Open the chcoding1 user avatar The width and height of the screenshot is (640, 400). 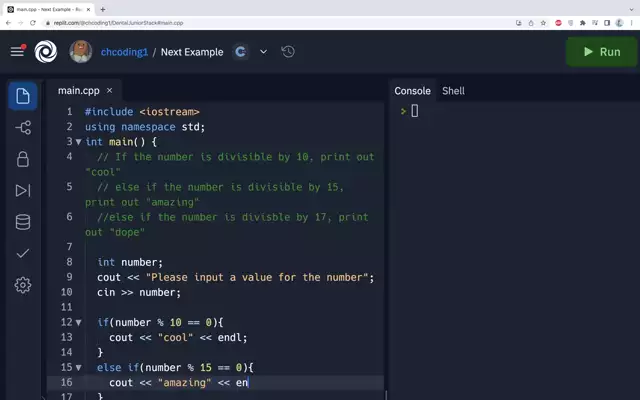tap(81, 51)
